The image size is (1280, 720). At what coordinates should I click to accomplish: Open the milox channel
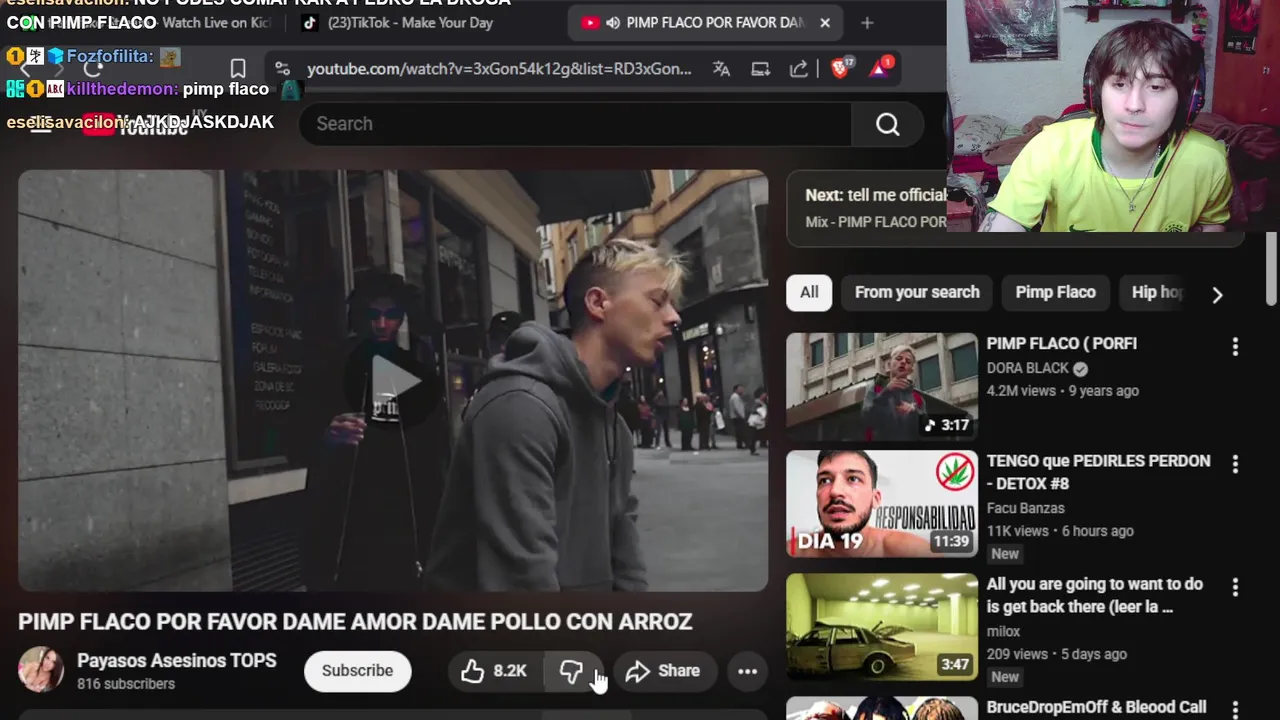point(1003,631)
